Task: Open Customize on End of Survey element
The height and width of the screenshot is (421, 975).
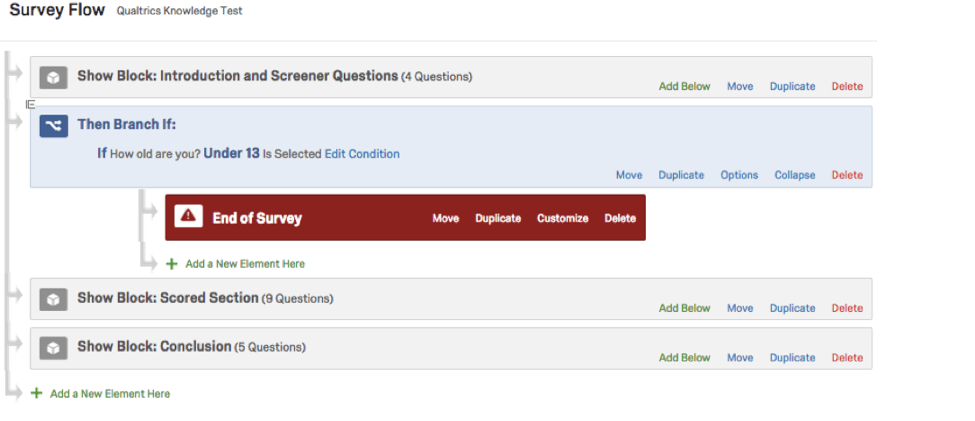Action: [562, 218]
